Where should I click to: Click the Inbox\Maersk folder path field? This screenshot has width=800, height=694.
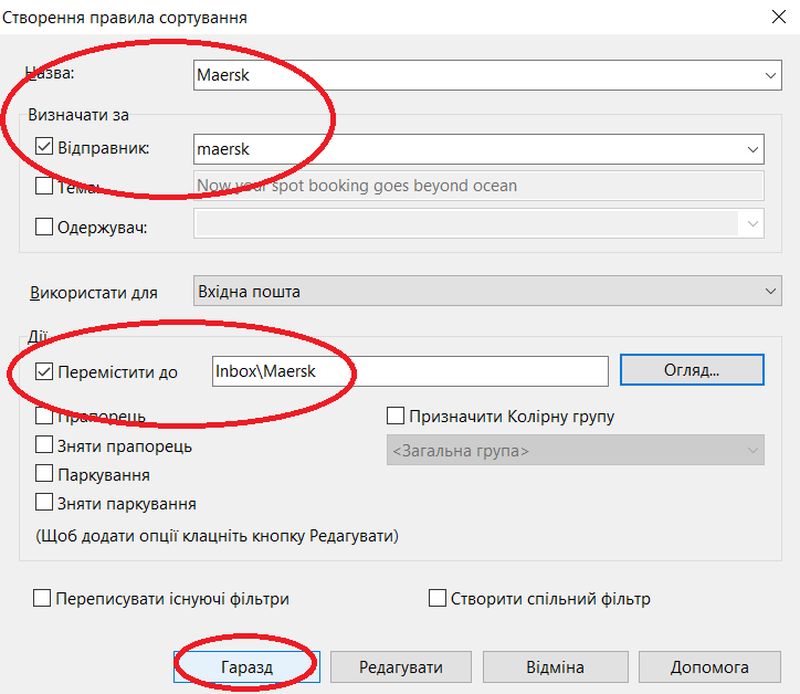tap(410, 371)
